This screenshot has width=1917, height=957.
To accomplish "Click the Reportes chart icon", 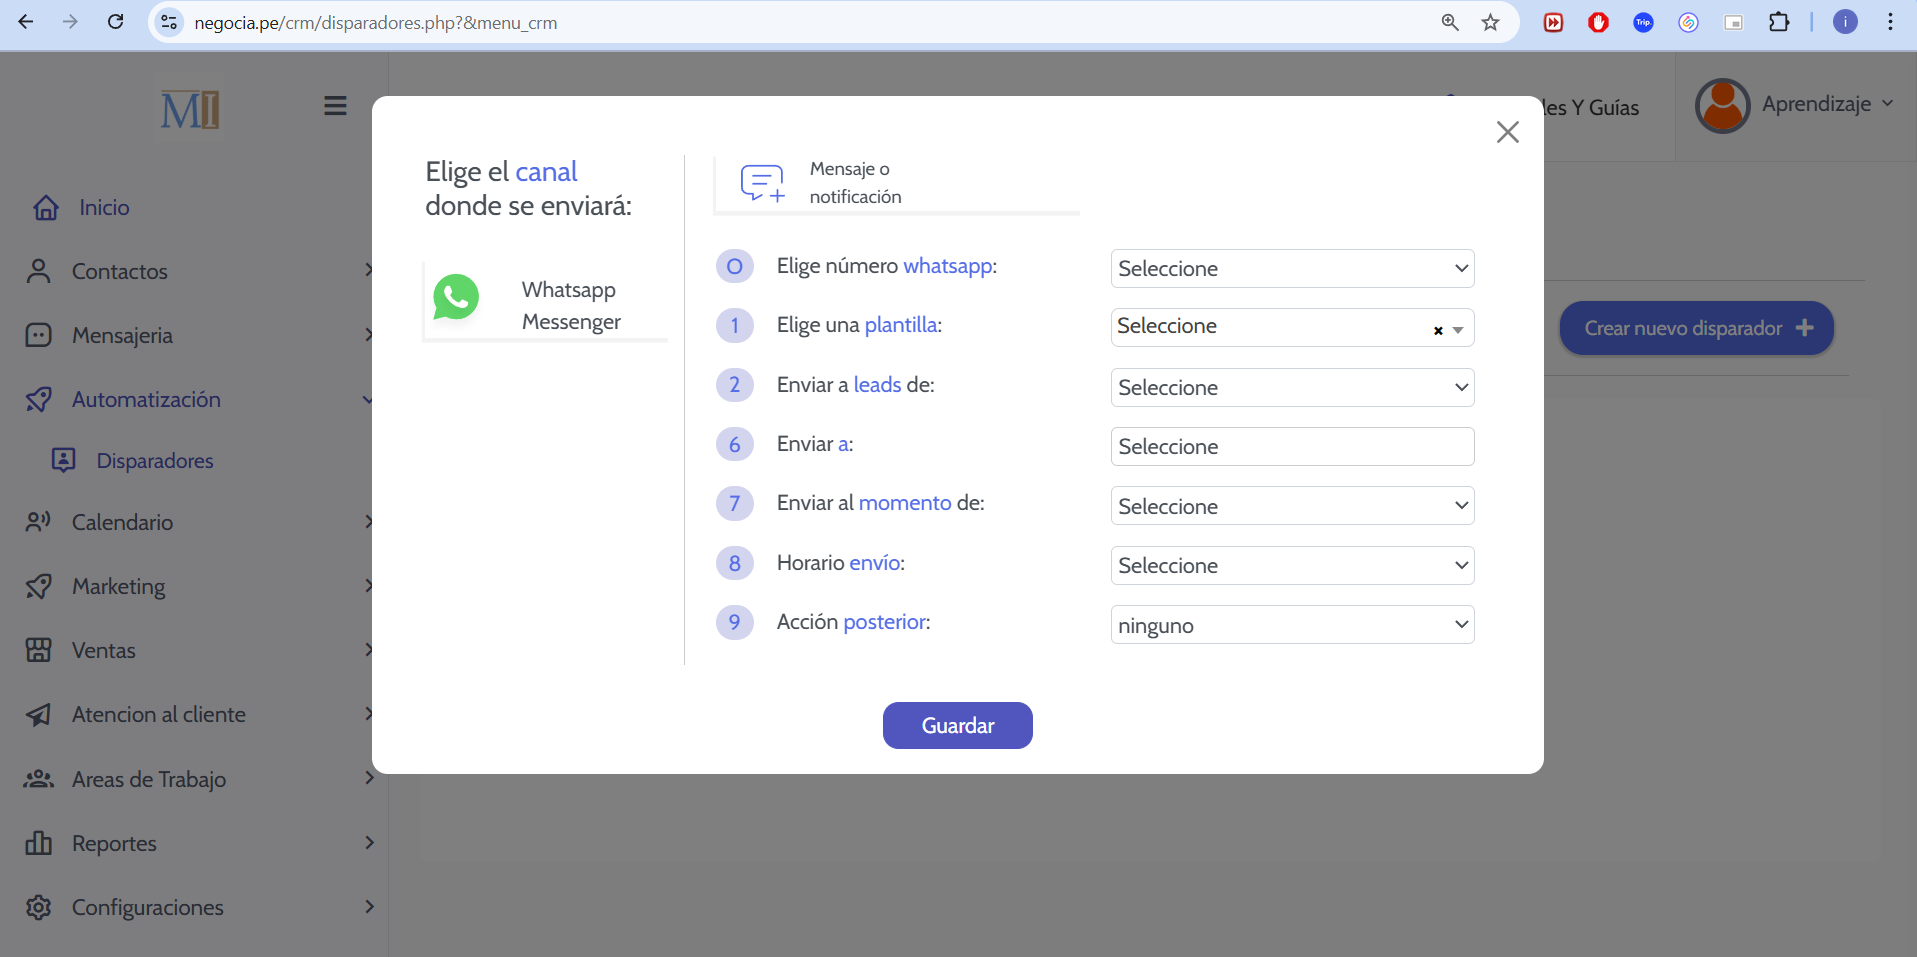I will tap(39, 843).
